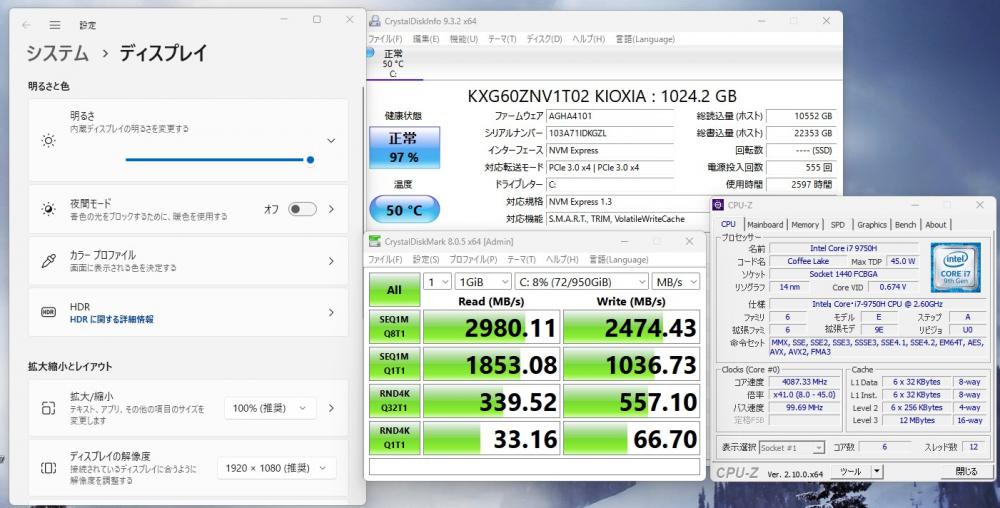The height and width of the screenshot is (508, 1000).
Task: Open the test count dropdown in CrystalDiskMark
Action: point(437,282)
